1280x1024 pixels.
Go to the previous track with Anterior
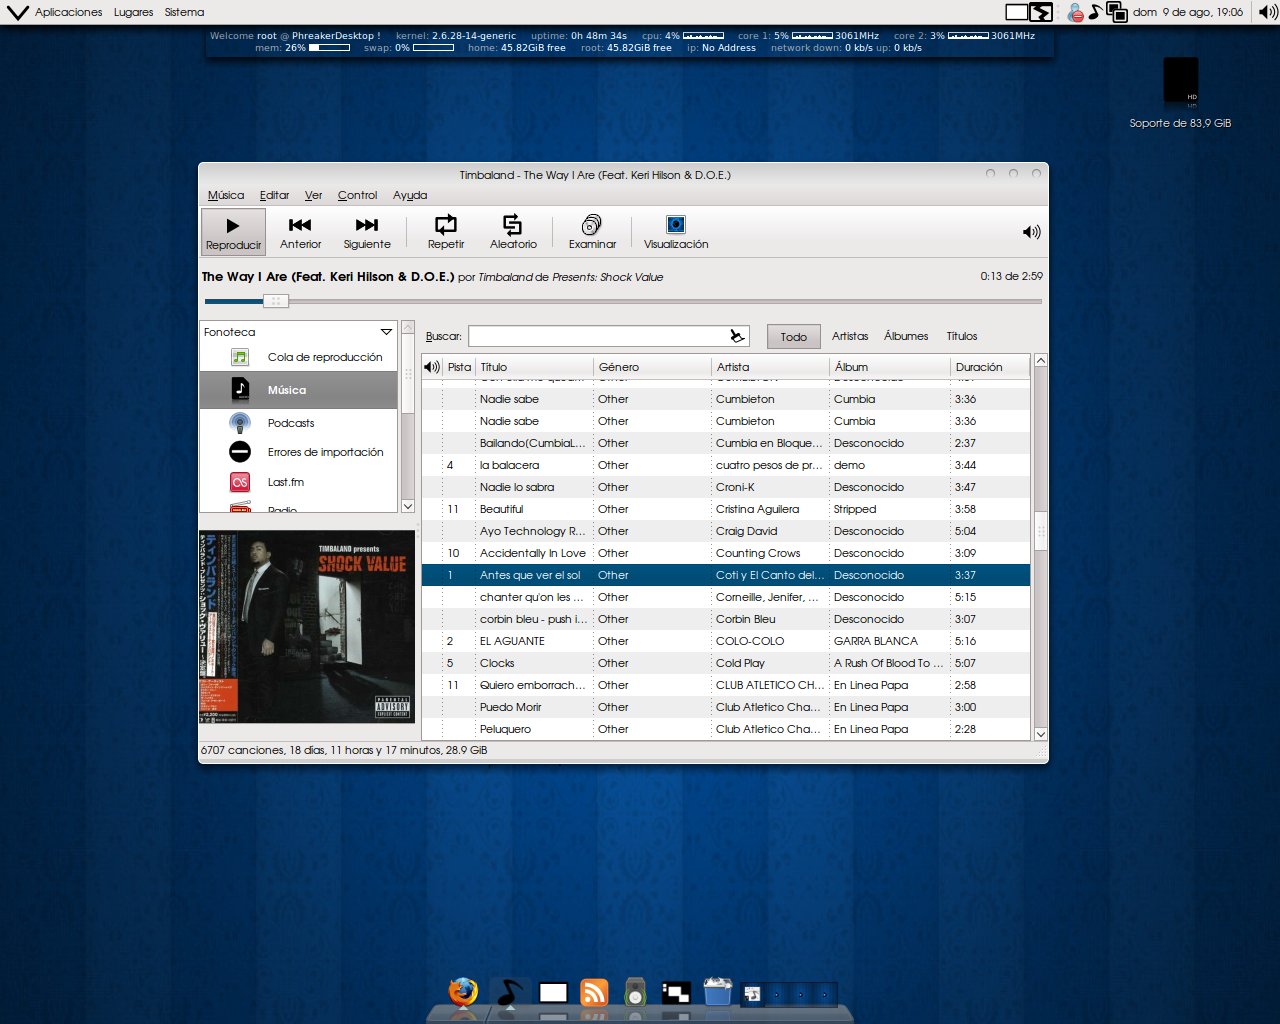click(300, 232)
